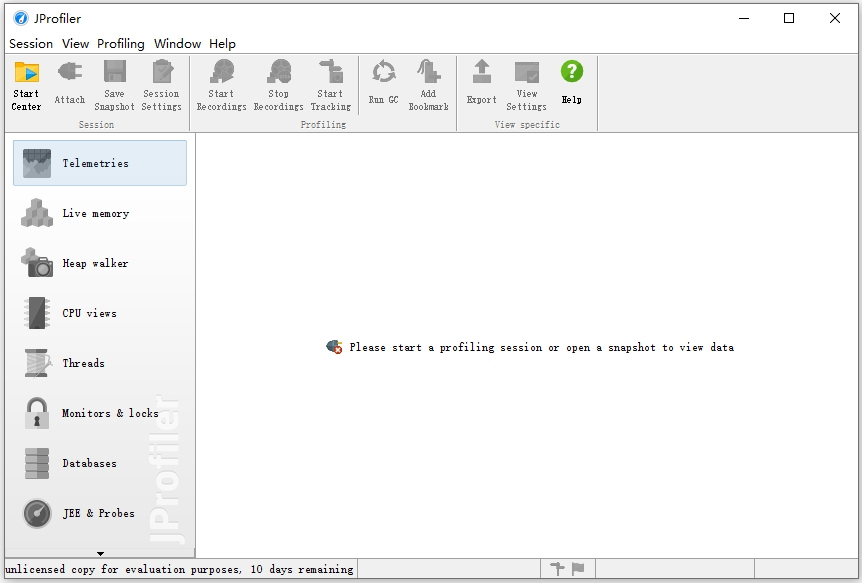
Task: Open Session Settings from toolbar
Action: click(162, 85)
